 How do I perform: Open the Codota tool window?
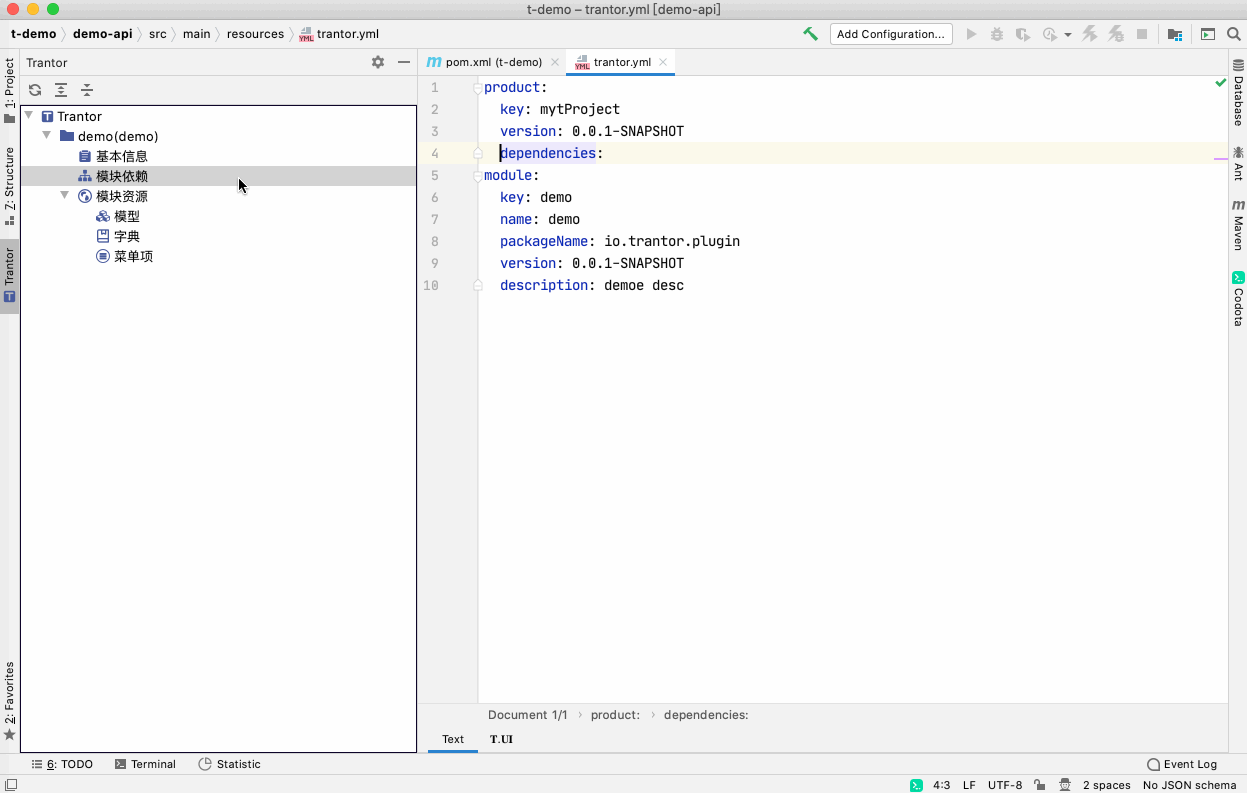click(1238, 298)
